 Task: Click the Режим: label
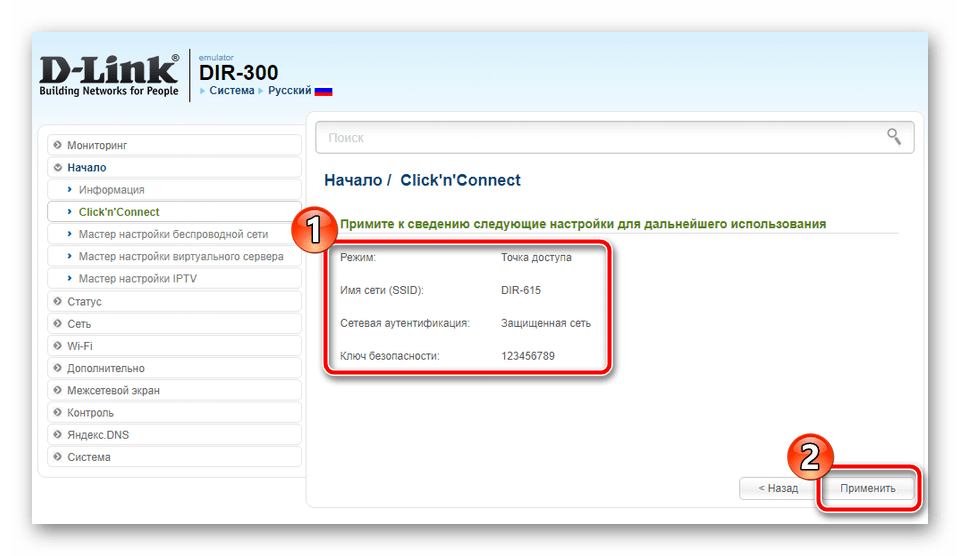pyautogui.click(x=358, y=257)
